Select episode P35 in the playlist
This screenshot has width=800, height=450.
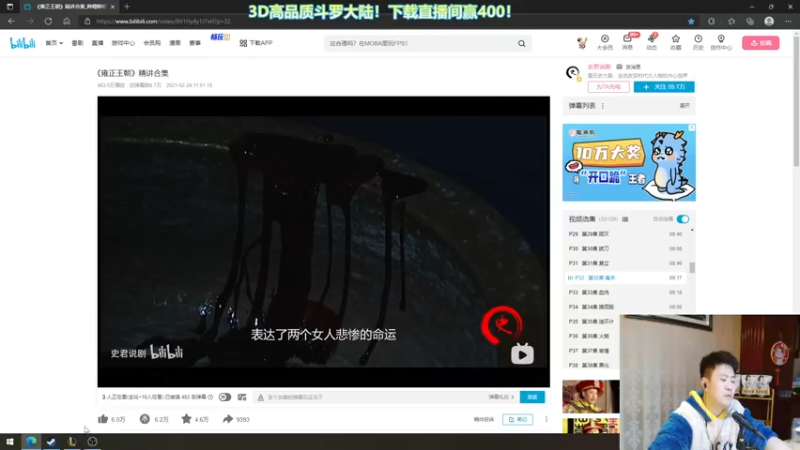(592, 321)
